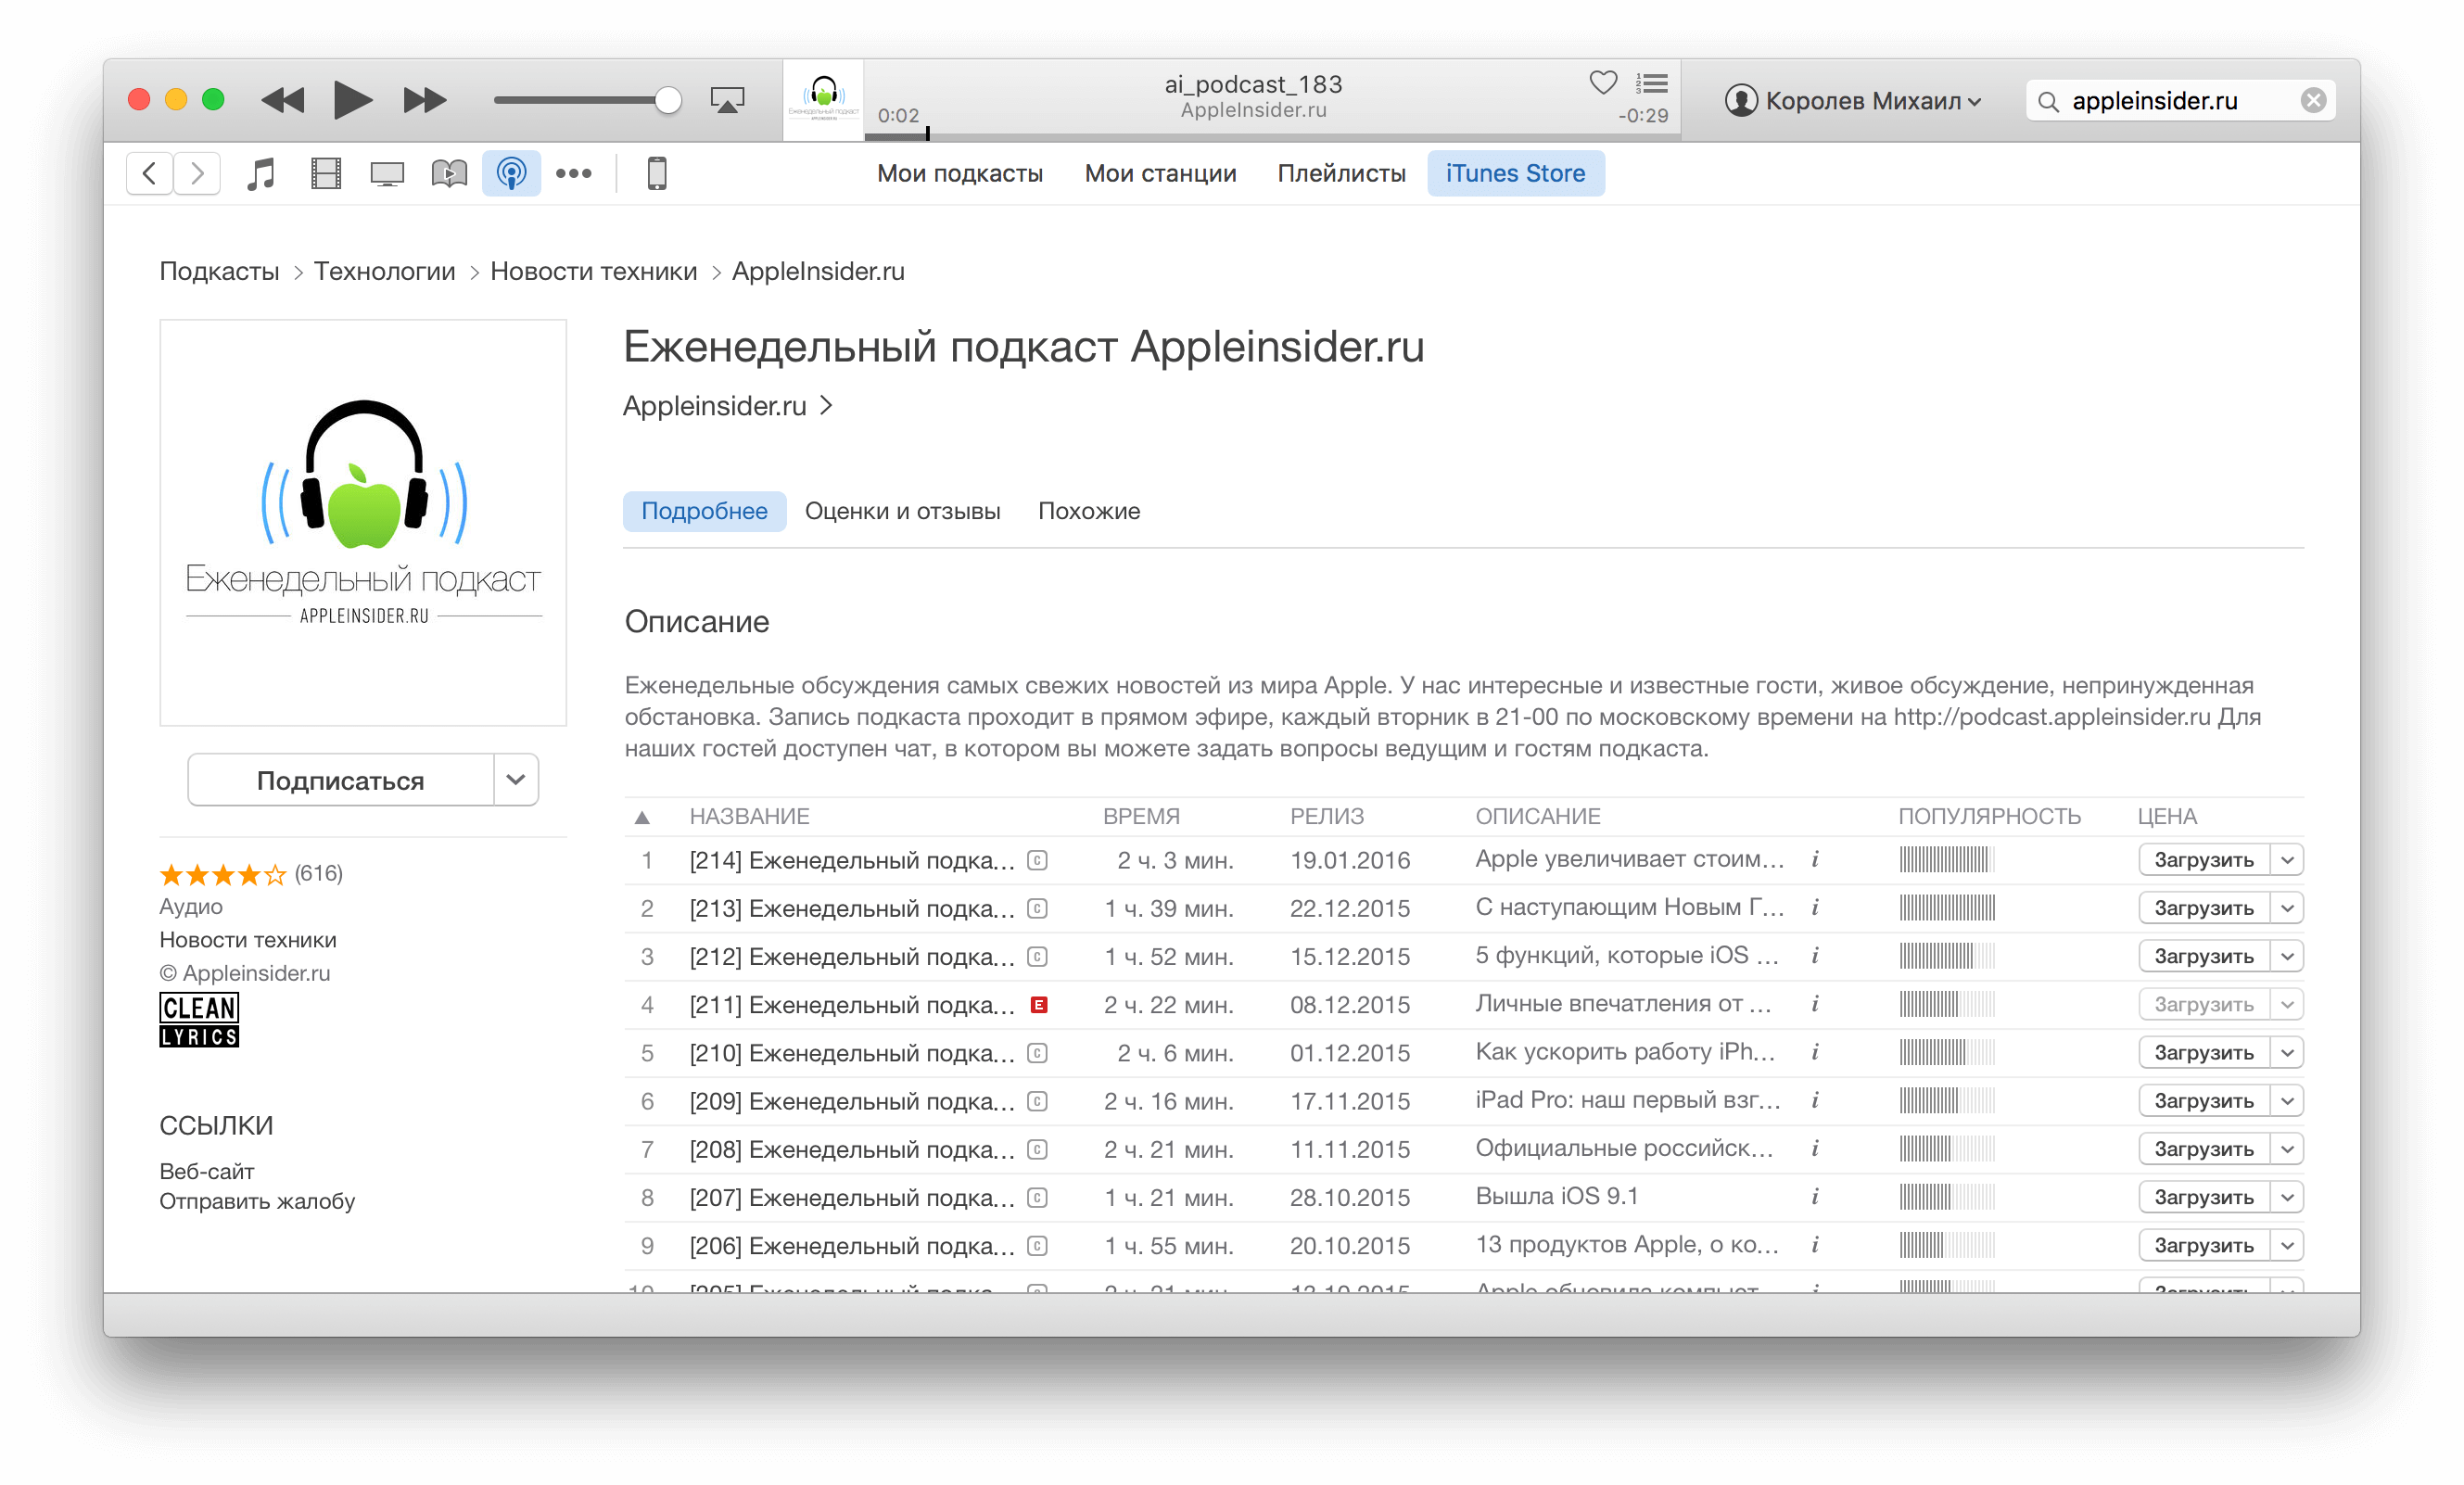
Task: Open the Мои подкасты tab
Action: (959, 173)
